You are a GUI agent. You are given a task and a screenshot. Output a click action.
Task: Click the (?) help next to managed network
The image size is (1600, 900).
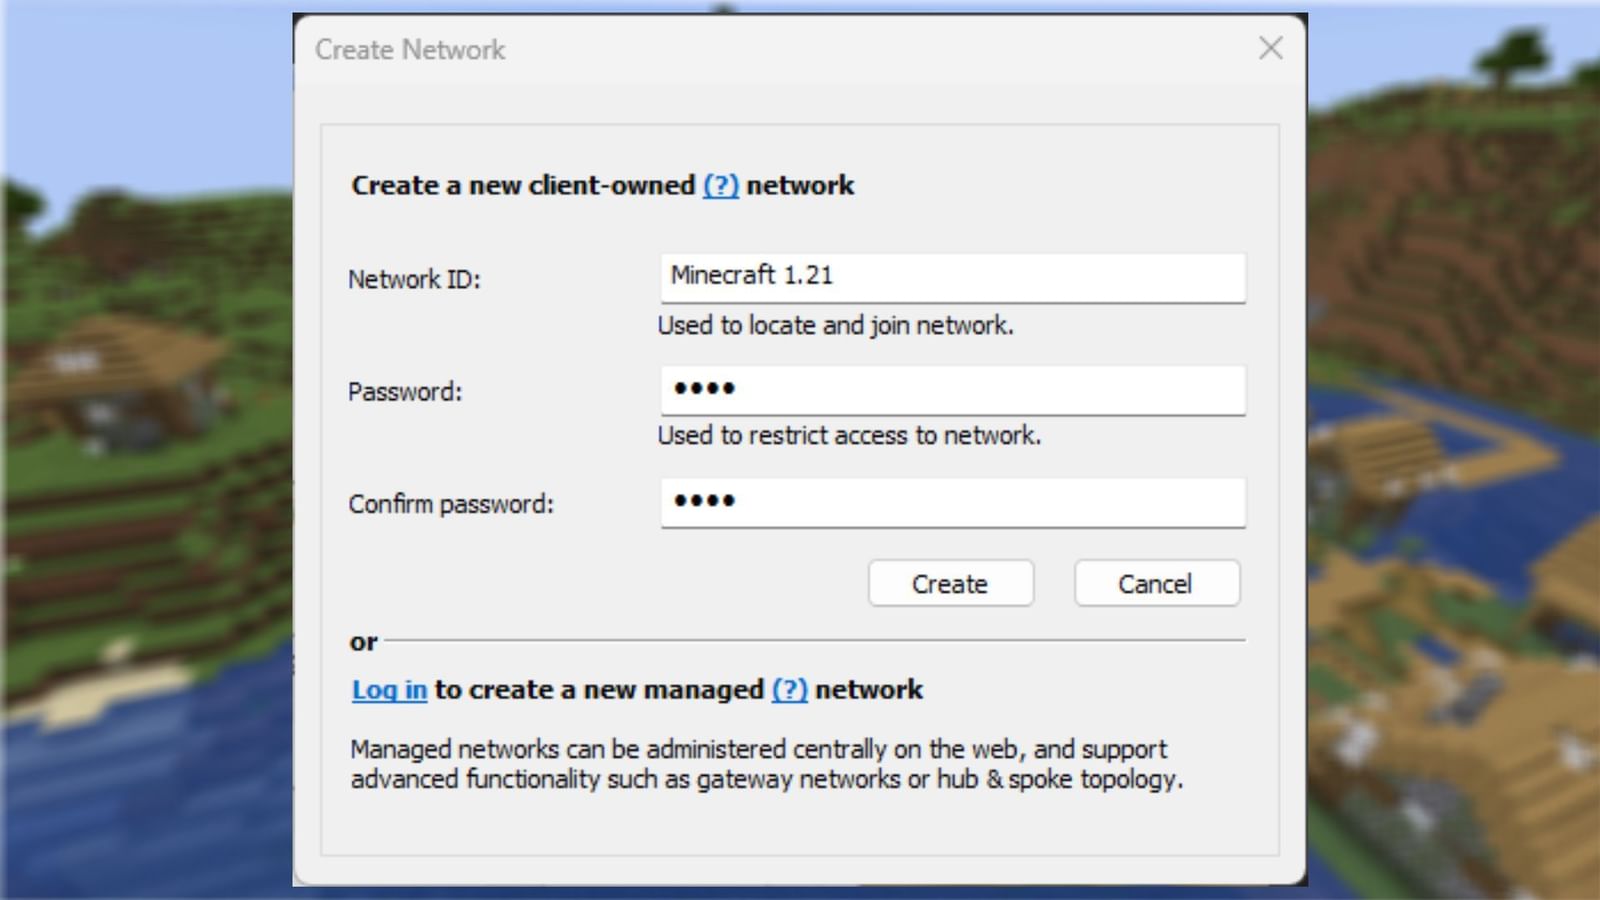(x=791, y=689)
